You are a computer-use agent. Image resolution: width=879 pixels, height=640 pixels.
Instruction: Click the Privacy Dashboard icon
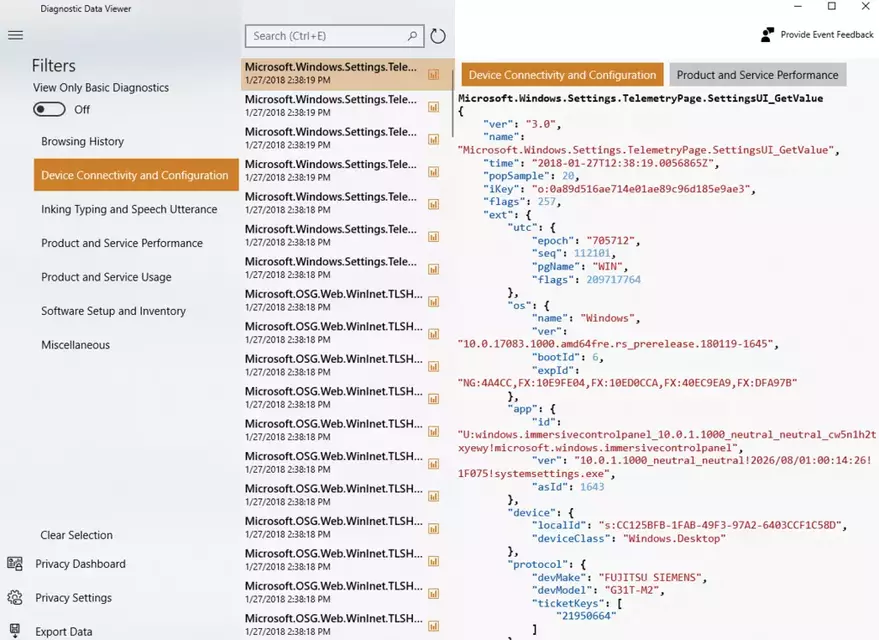click(x=15, y=563)
